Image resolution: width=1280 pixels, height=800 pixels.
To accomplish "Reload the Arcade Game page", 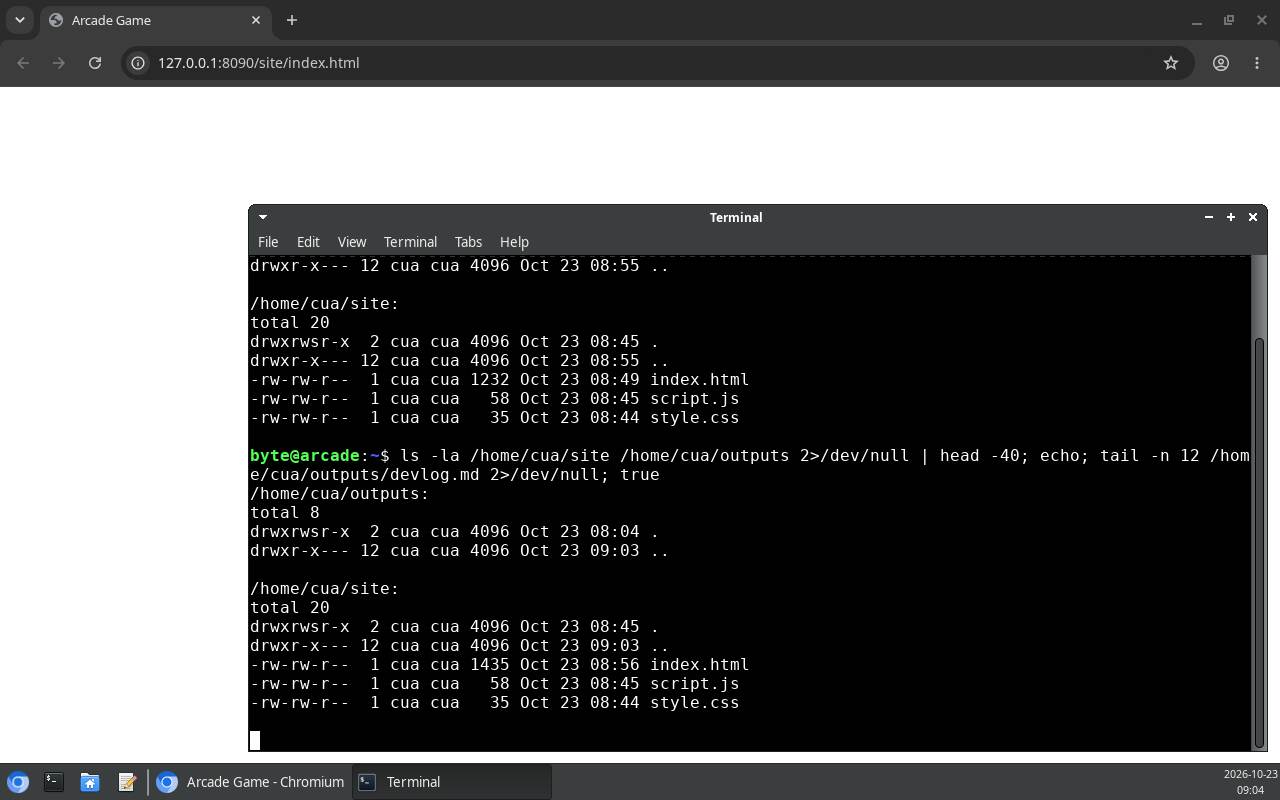I will click(x=95, y=63).
